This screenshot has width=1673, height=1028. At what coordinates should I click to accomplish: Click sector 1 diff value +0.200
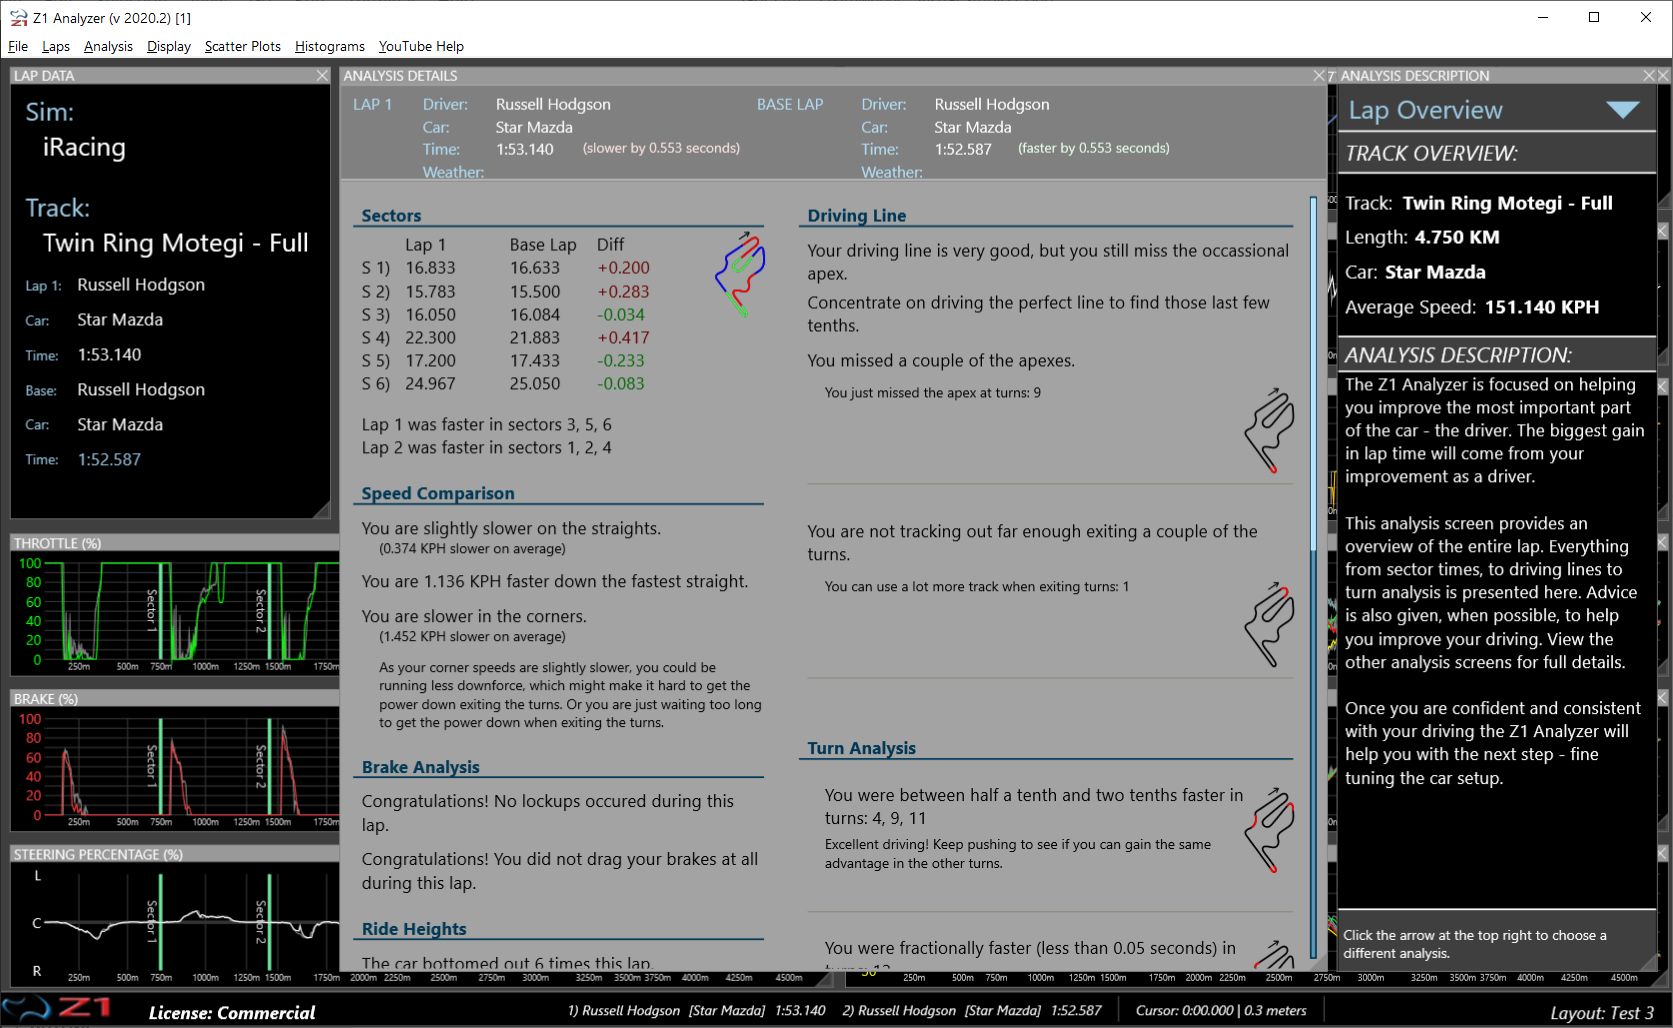[623, 268]
